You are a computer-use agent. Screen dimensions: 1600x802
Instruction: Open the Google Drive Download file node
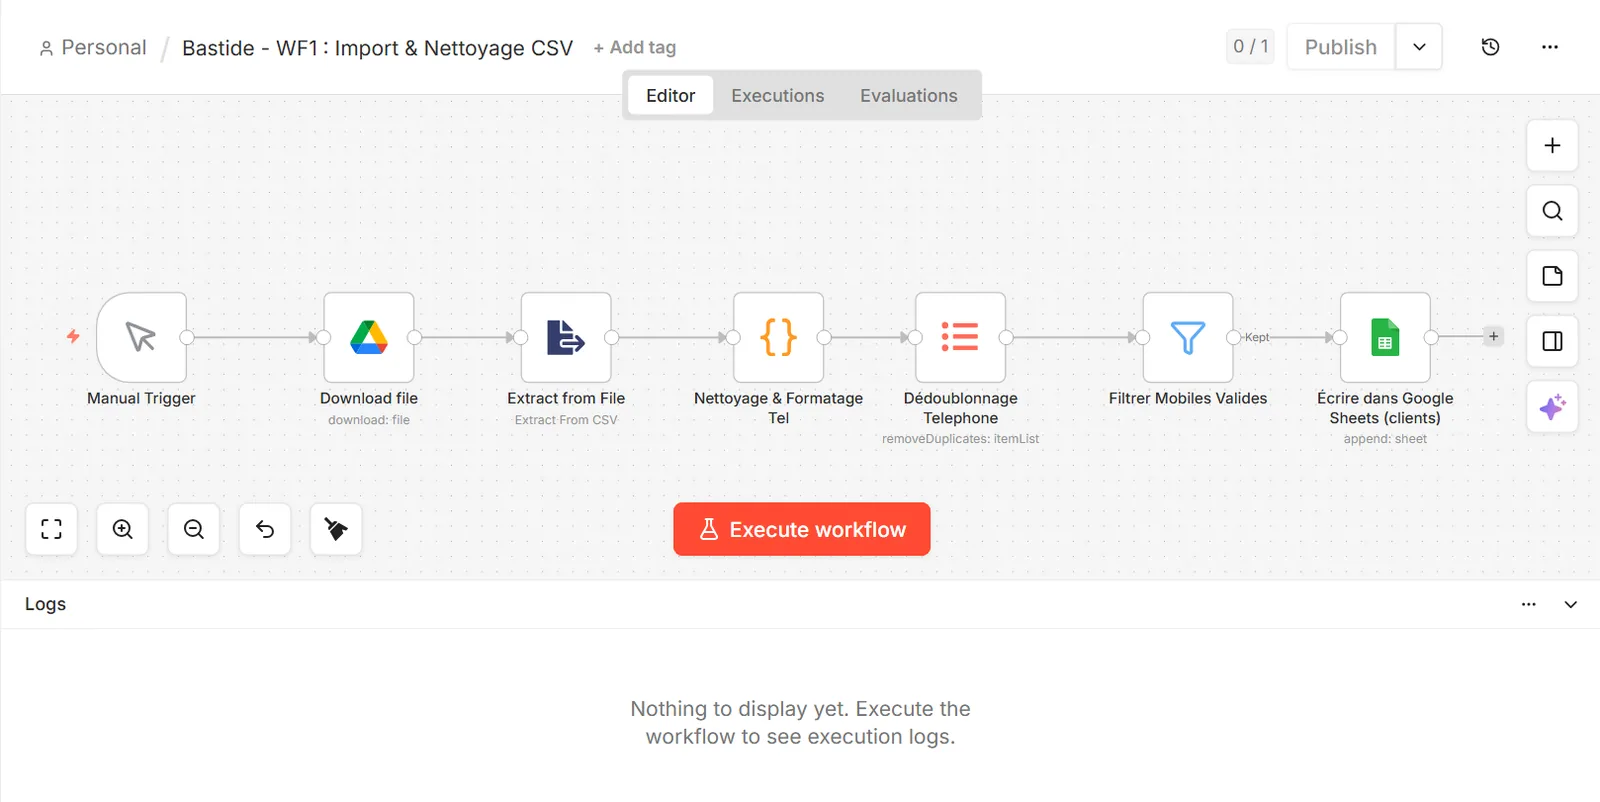click(369, 337)
